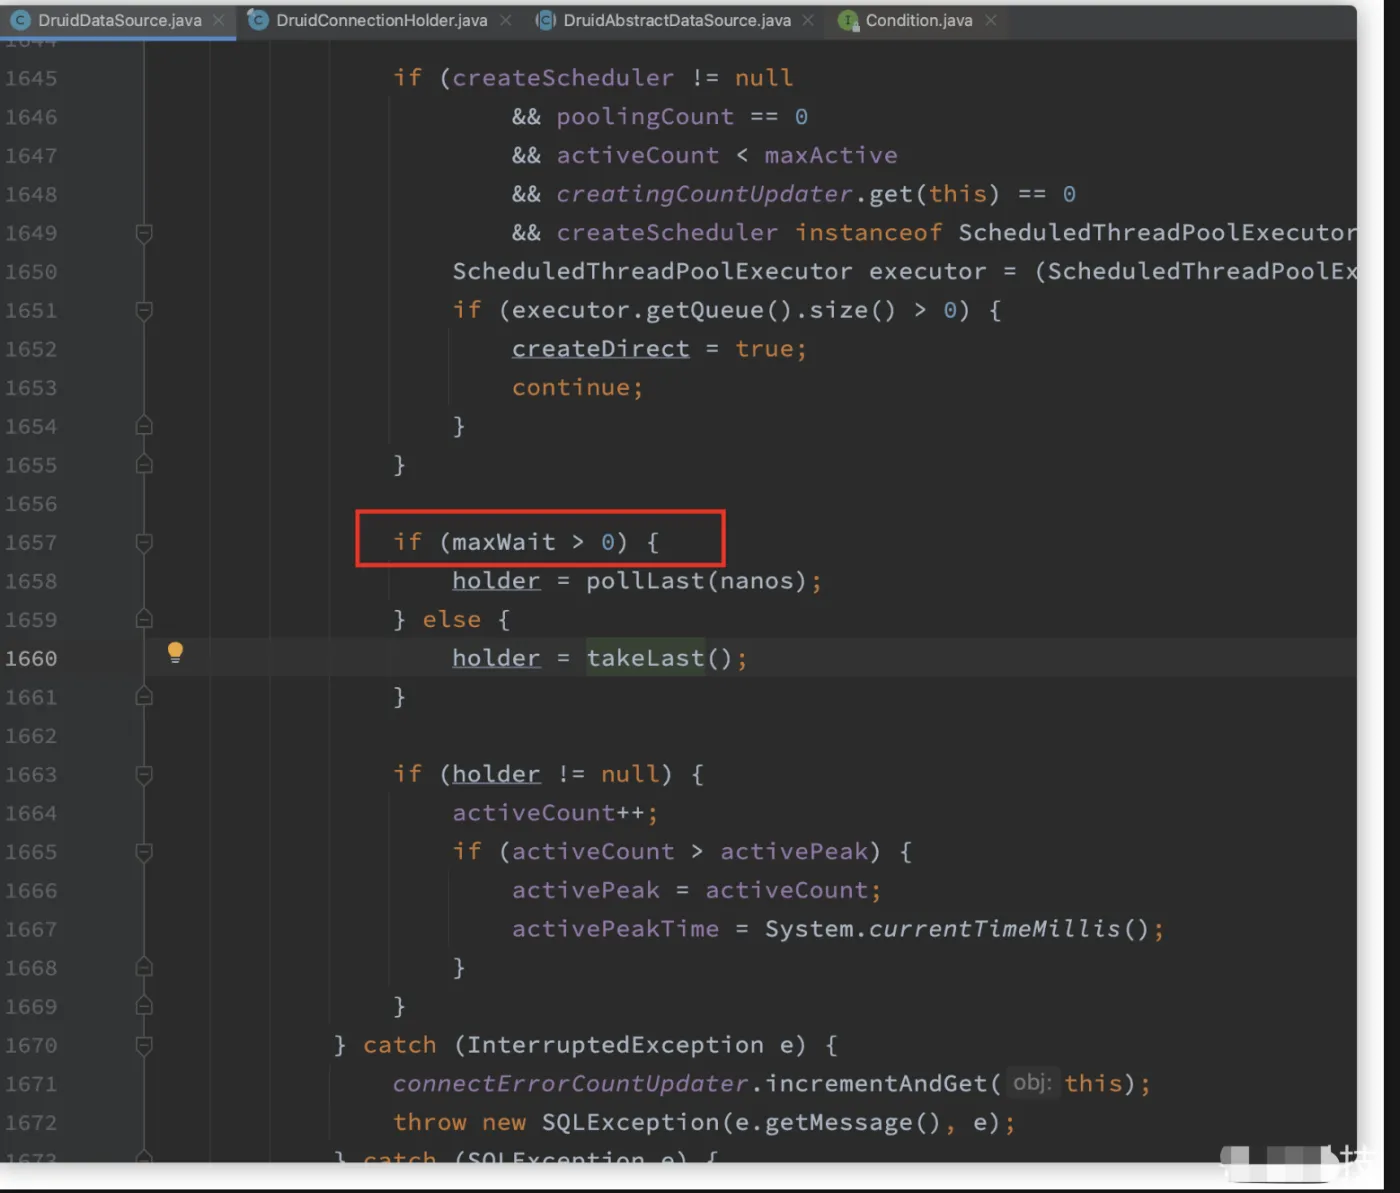The width and height of the screenshot is (1400, 1193).
Task: Click the holder variable on line 1658
Action: [496, 581]
